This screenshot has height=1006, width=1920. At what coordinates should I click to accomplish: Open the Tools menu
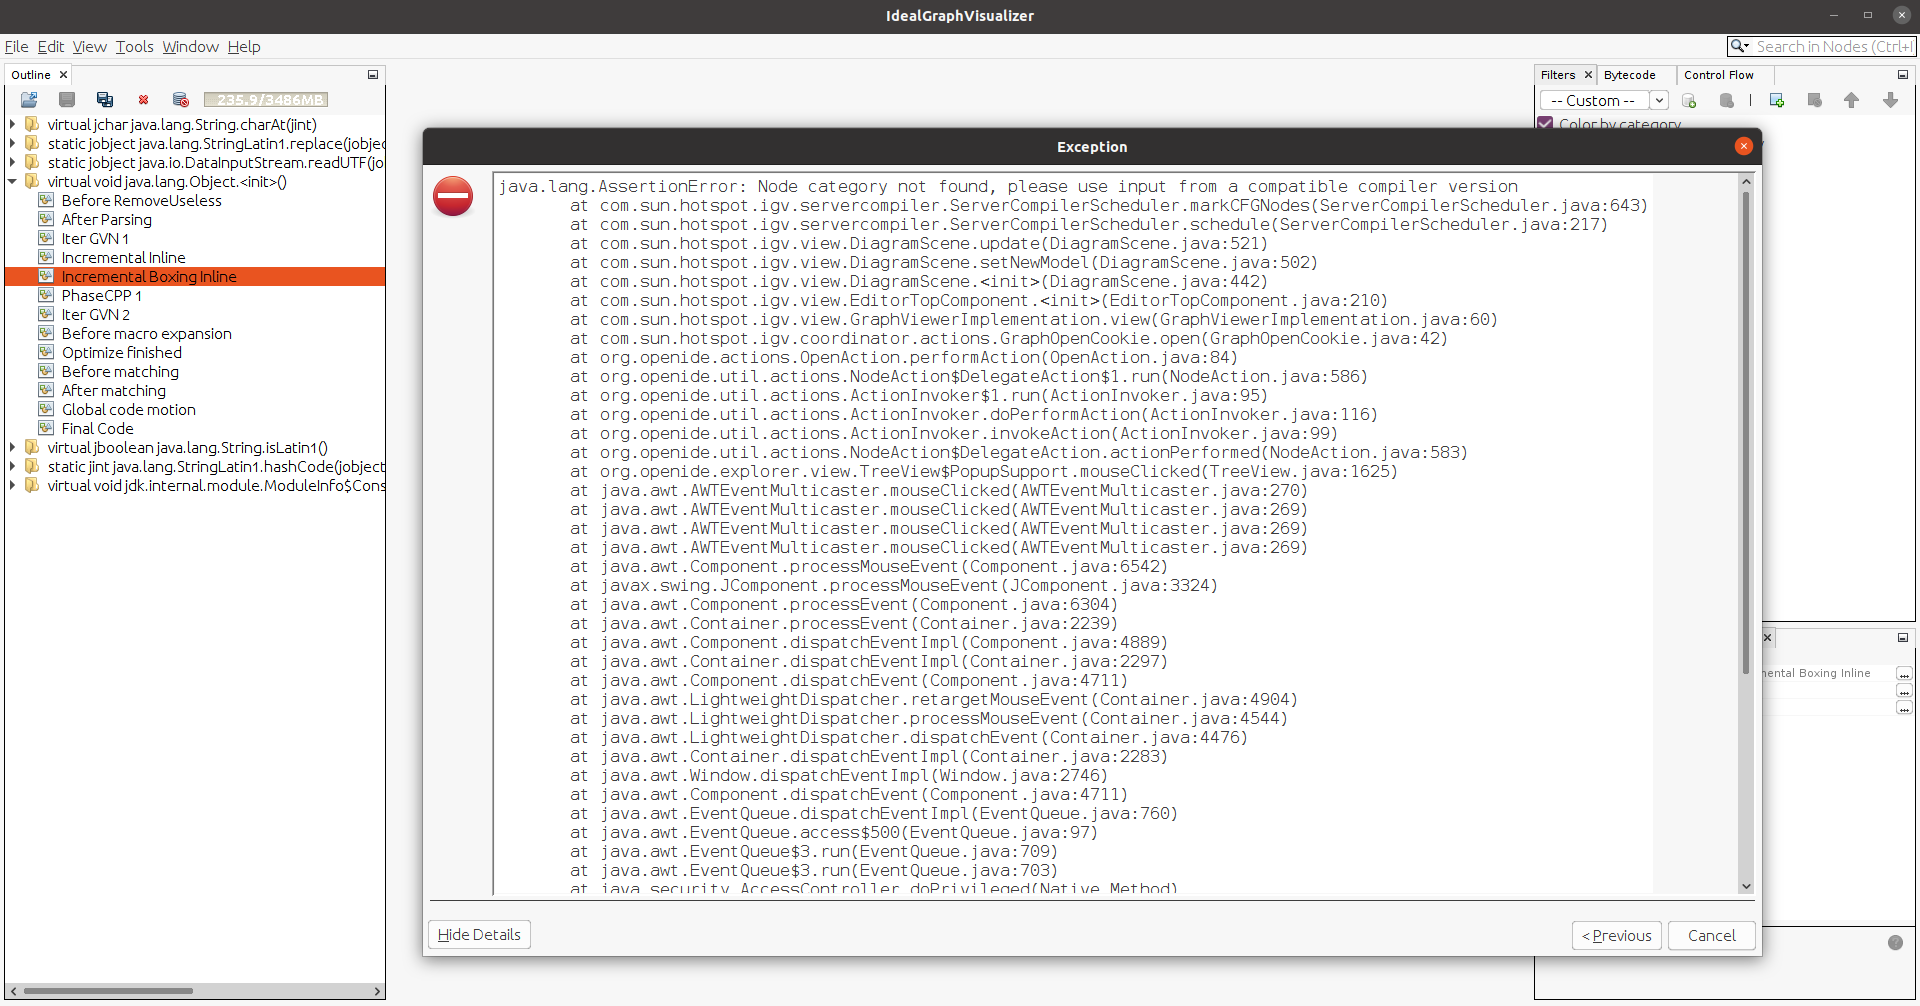(134, 47)
